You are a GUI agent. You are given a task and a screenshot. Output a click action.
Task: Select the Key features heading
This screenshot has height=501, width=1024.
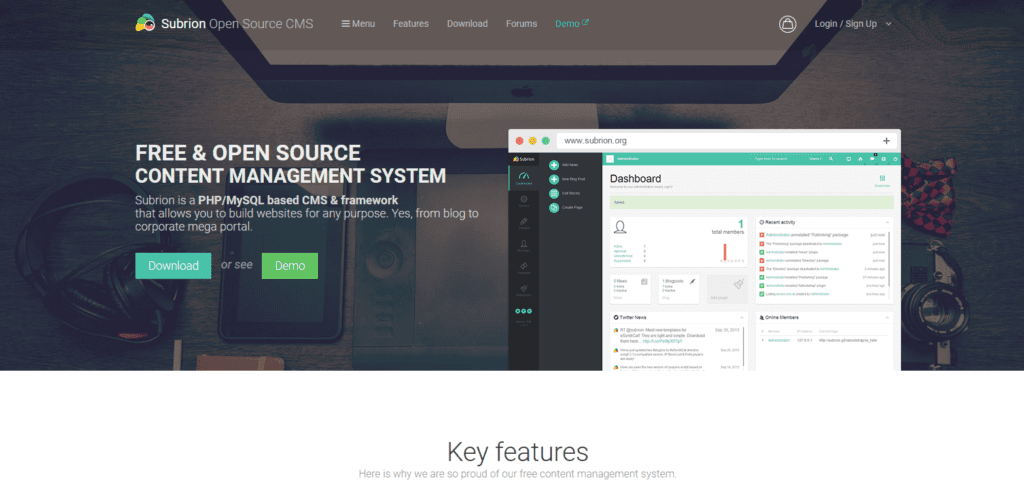coord(517,451)
